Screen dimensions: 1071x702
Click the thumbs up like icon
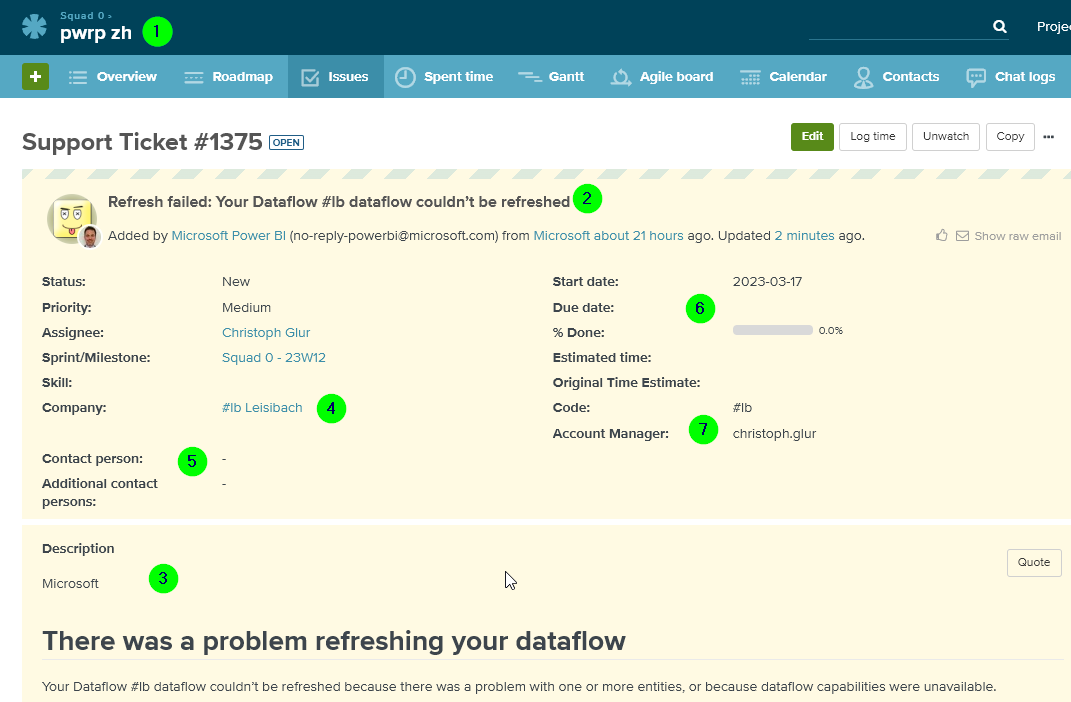[x=942, y=236]
